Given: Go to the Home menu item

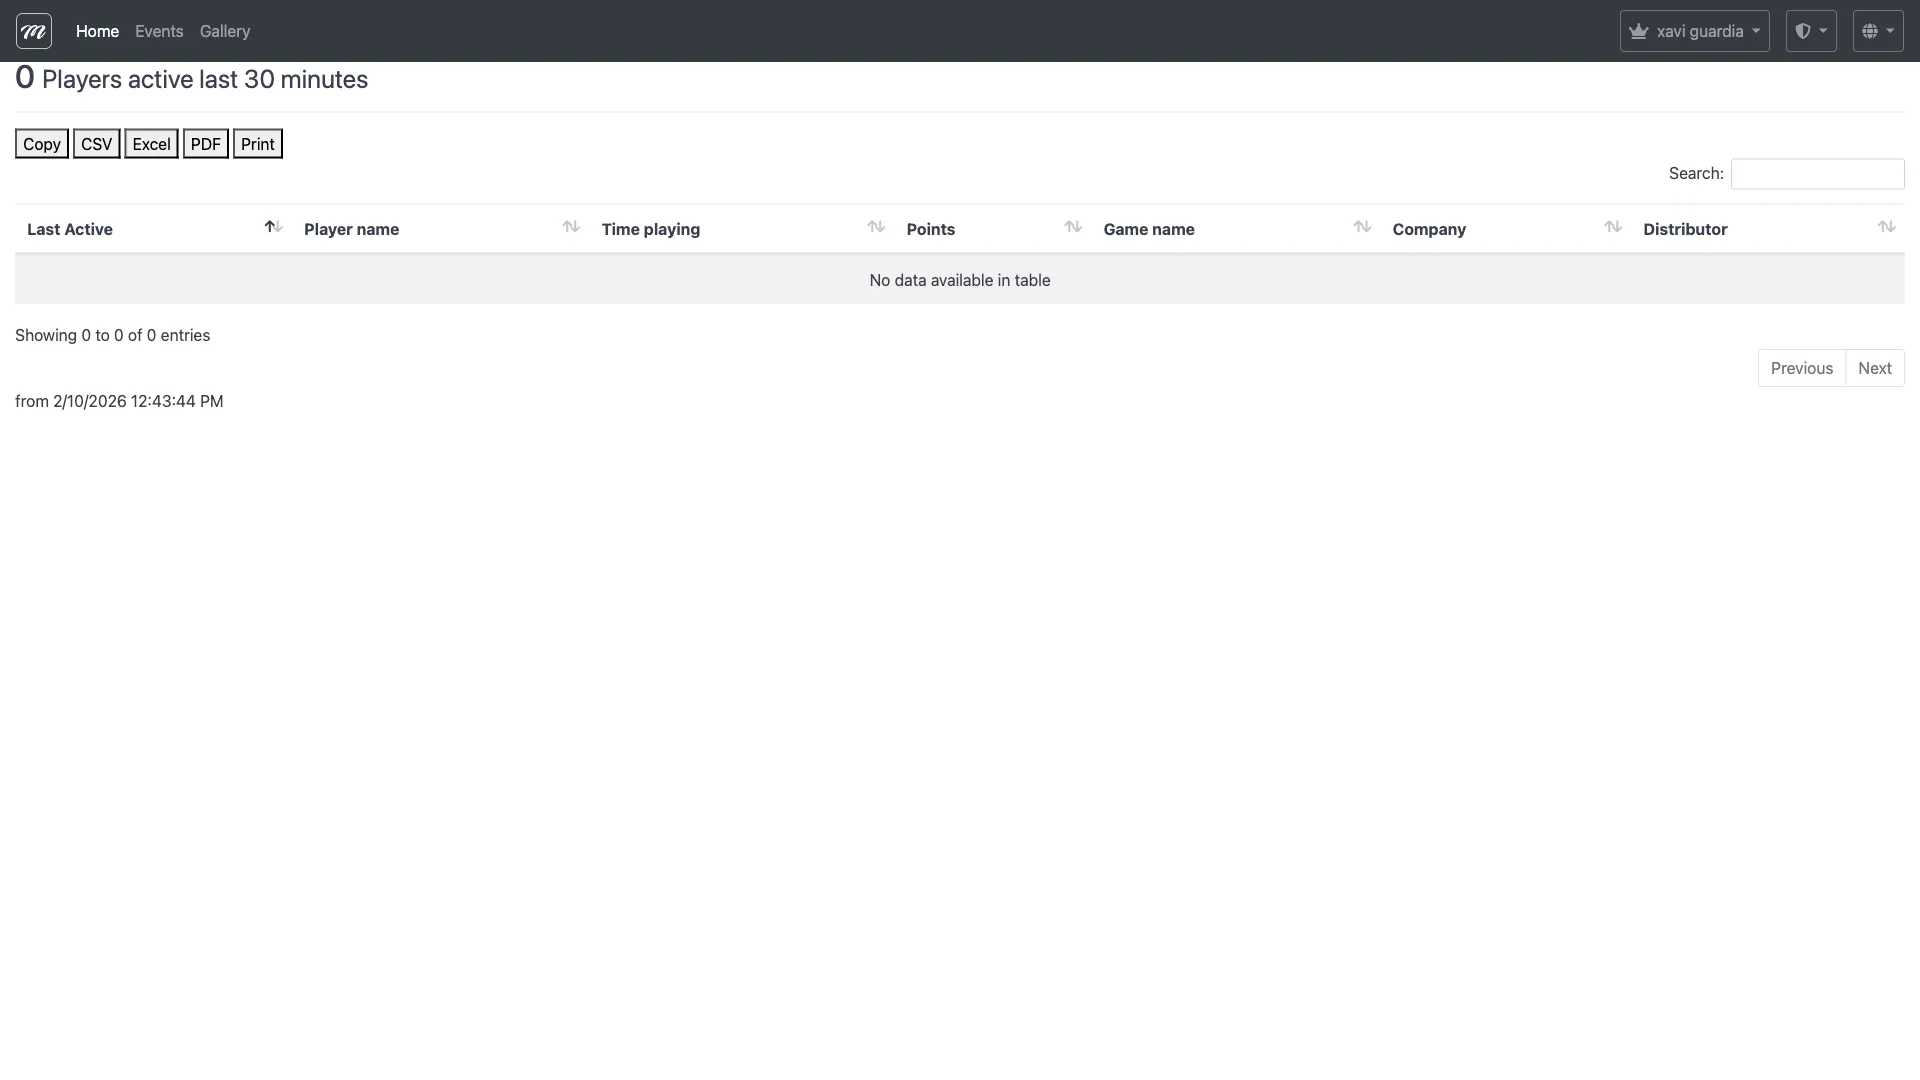Looking at the screenshot, I should (x=97, y=31).
